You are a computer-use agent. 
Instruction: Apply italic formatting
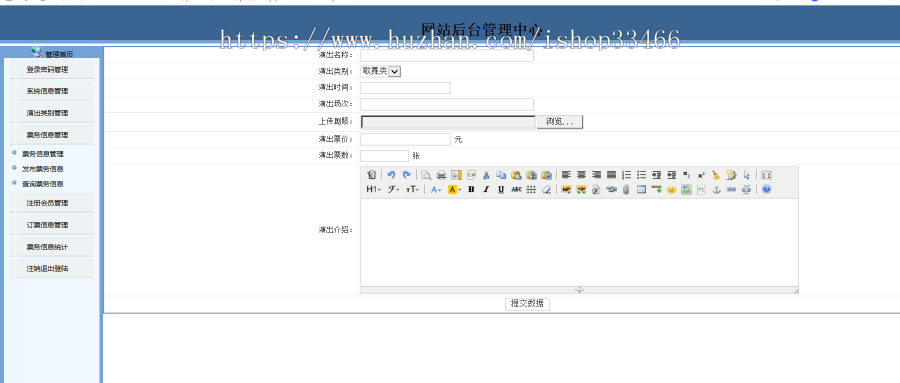486,189
